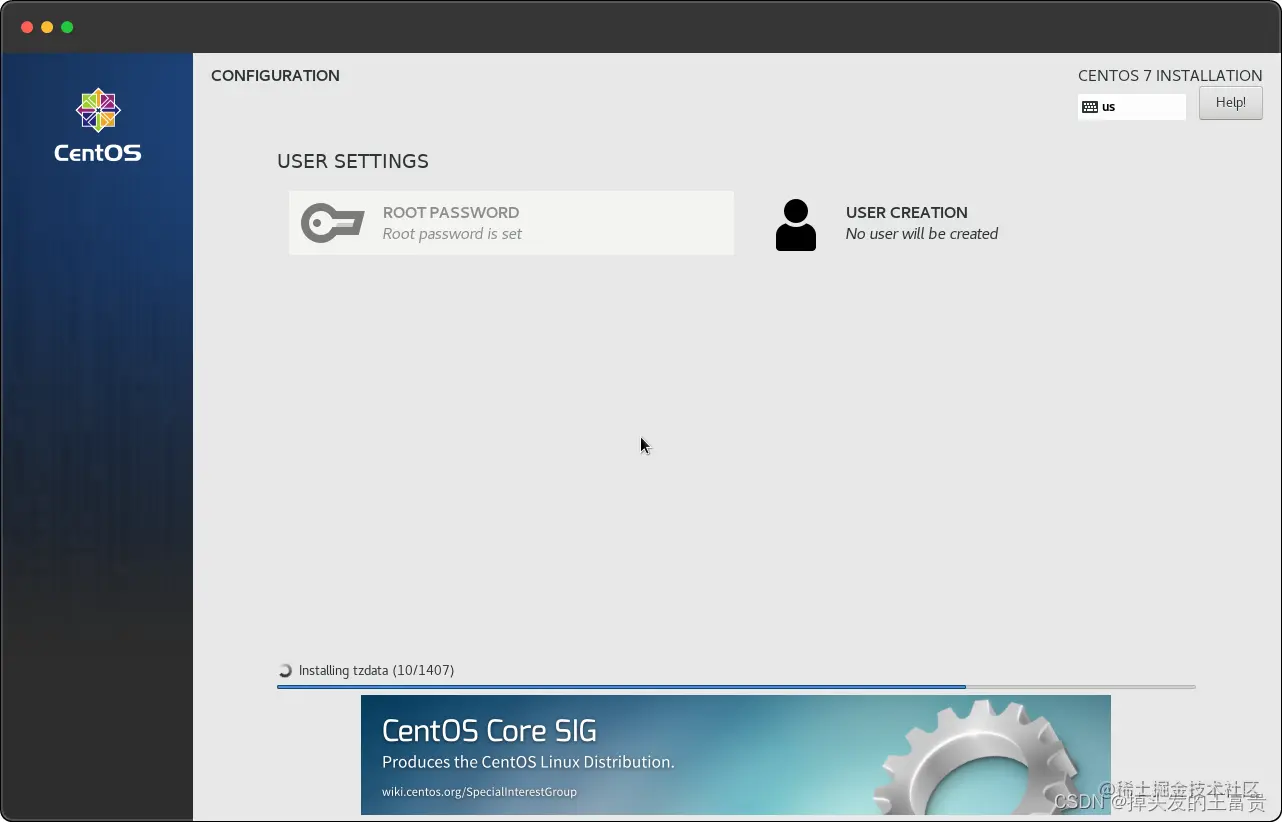Maximize the window with green button
Viewport: 1282px width, 822px height.
pos(67,27)
